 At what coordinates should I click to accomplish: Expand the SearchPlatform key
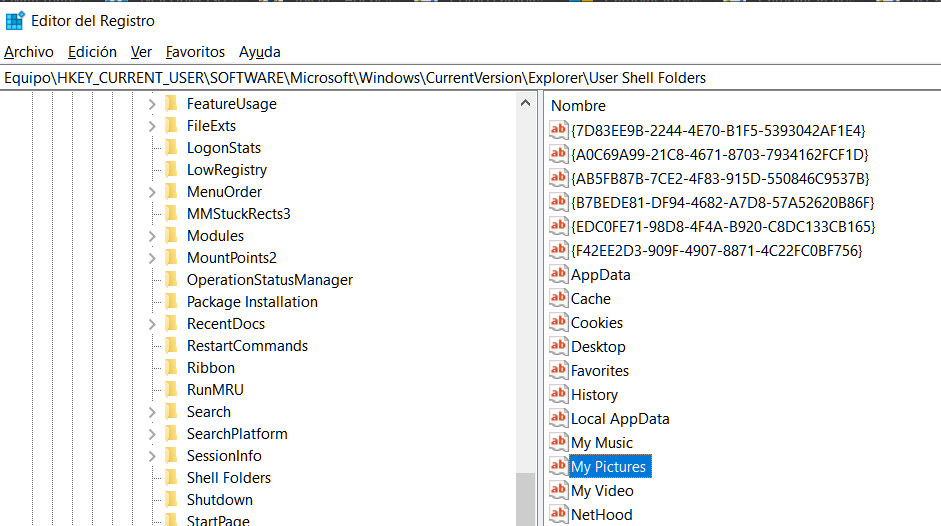(x=152, y=434)
